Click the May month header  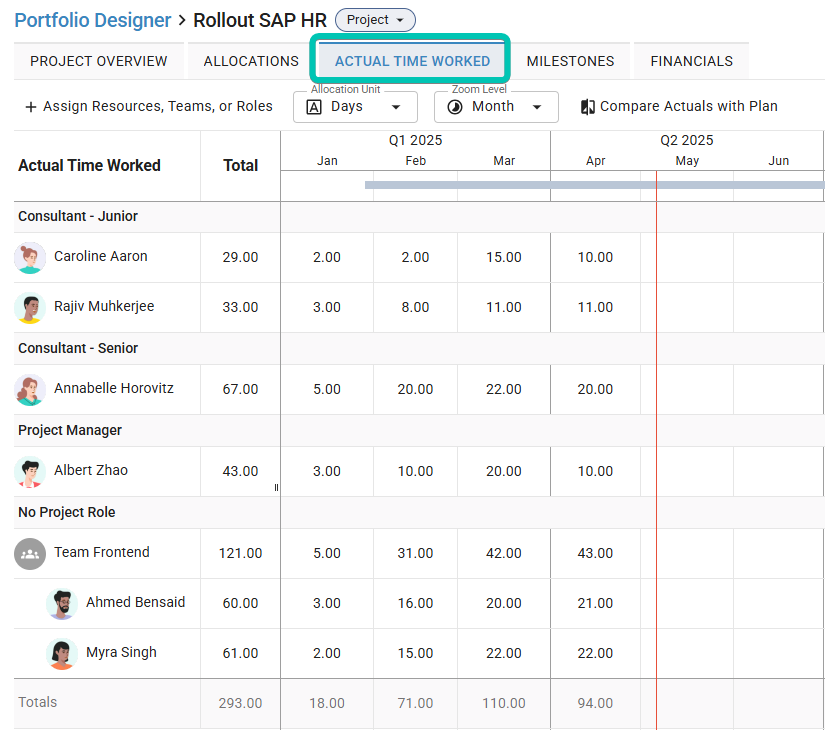[687, 161]
